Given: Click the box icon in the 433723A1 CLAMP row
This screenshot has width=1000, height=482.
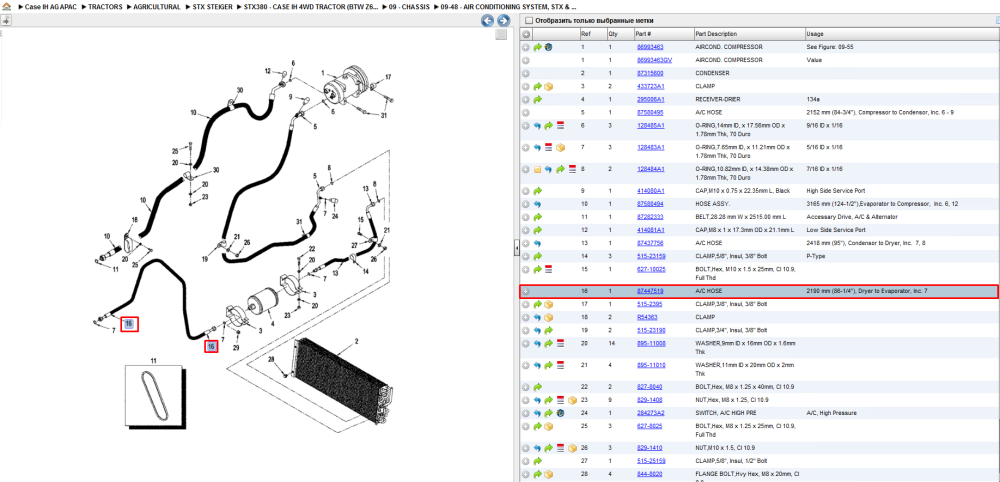Looking at the screenshot, I should (548, 86).
